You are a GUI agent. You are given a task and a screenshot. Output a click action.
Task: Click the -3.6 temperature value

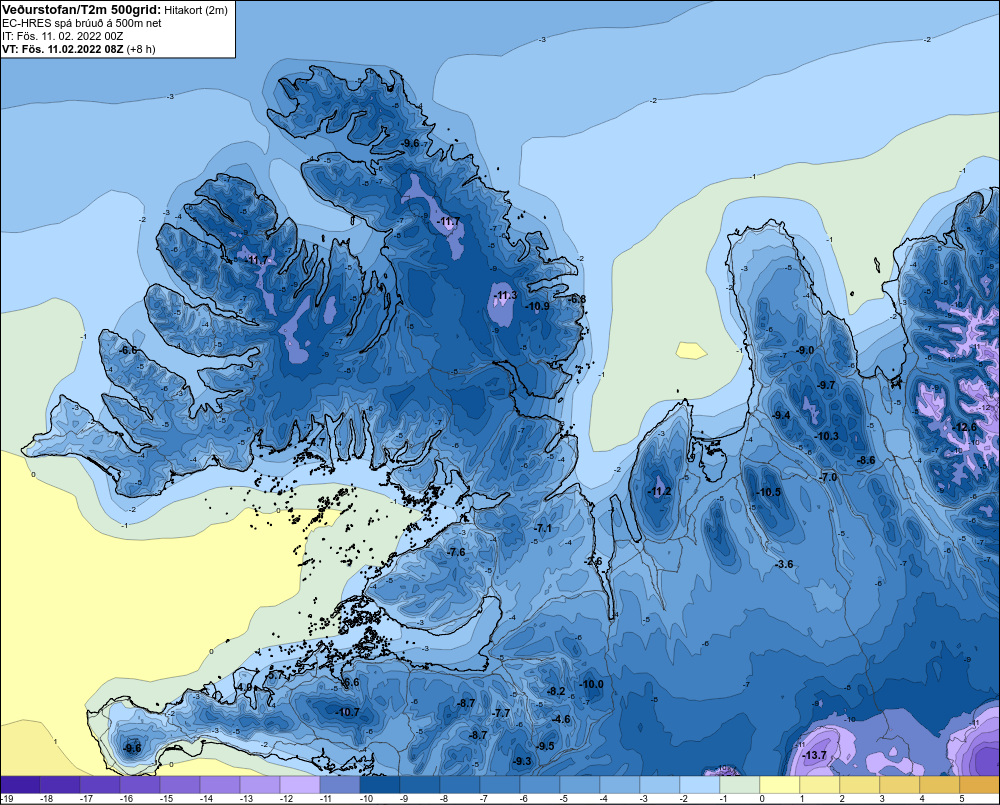[784, 564]
